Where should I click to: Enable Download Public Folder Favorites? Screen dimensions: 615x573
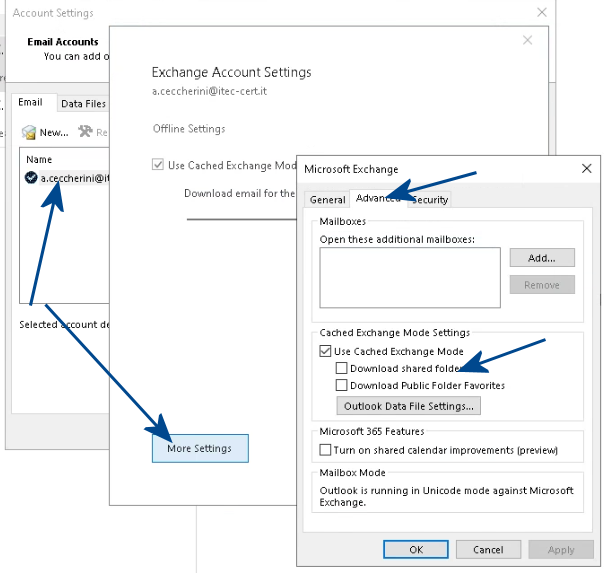click(x=341, y=385)
